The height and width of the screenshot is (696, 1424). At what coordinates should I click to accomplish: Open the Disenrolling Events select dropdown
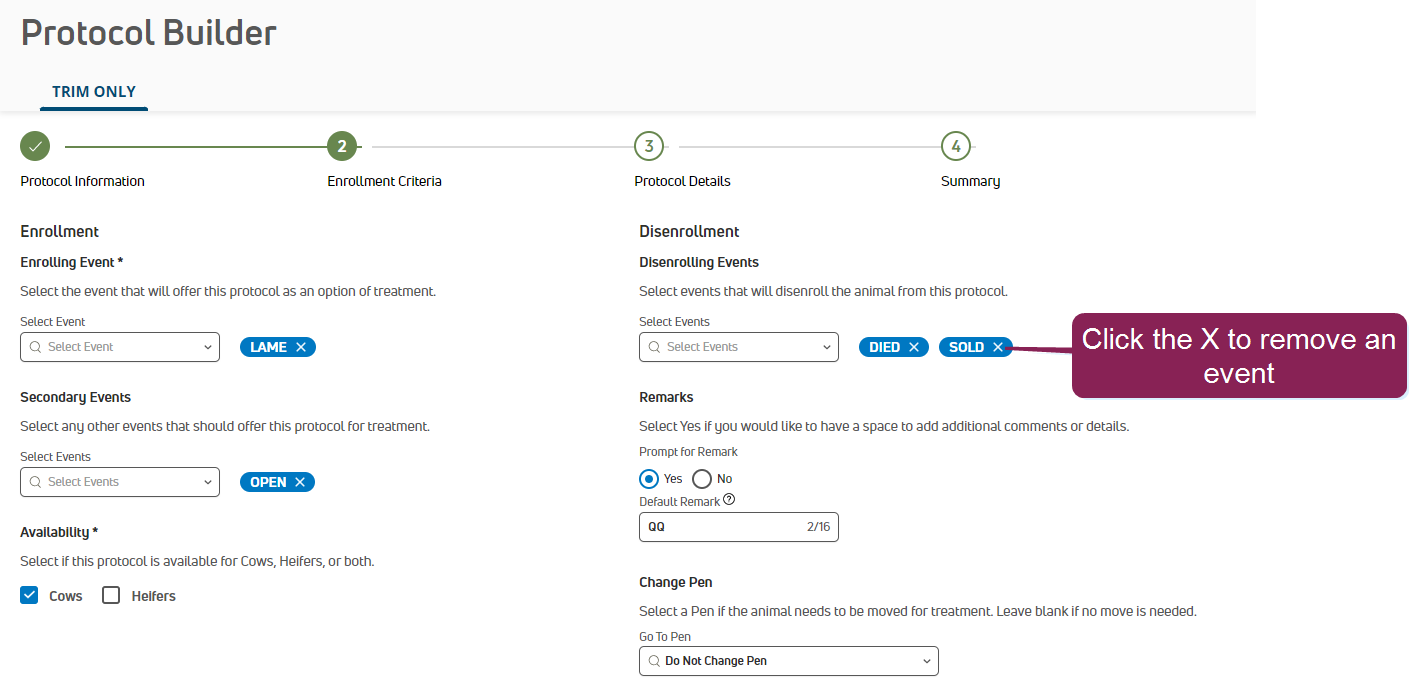(739, 347)
